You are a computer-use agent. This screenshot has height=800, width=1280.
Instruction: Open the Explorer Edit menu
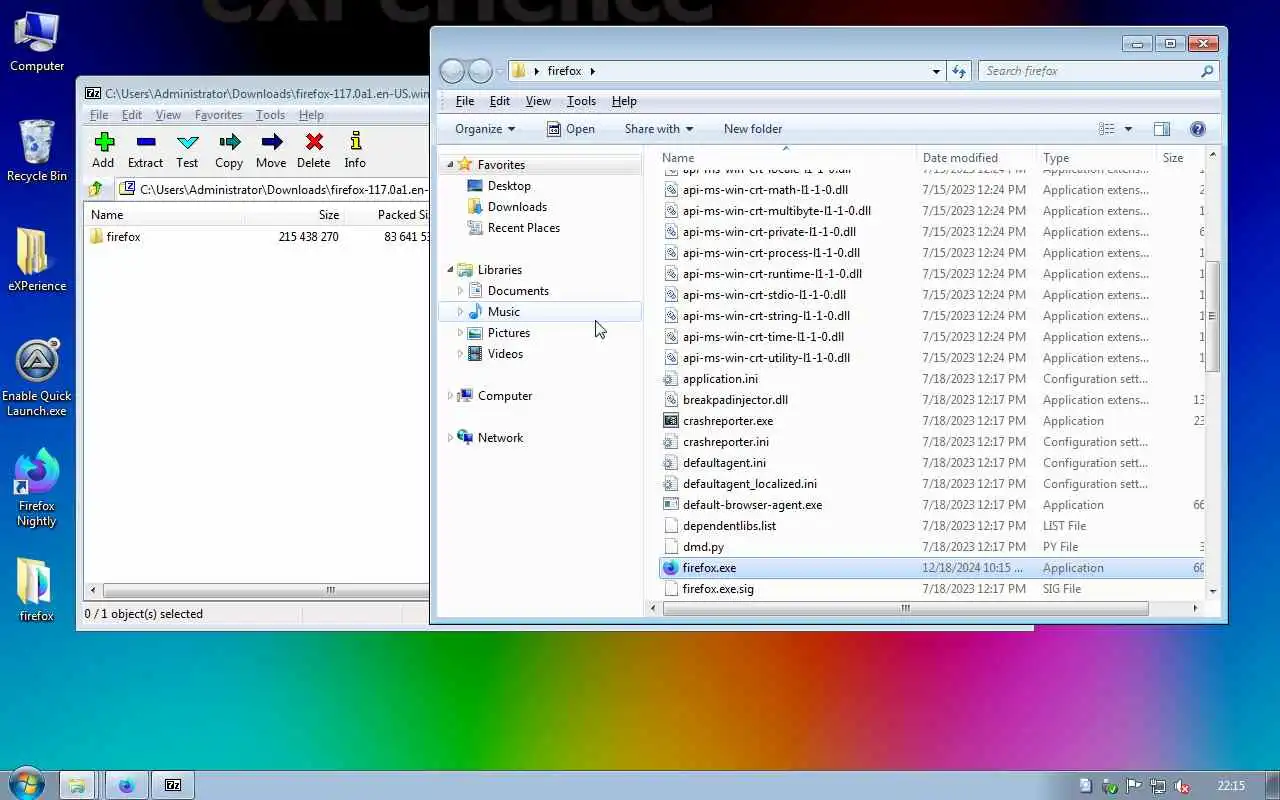pyautogui.click(x=500, y=101)
